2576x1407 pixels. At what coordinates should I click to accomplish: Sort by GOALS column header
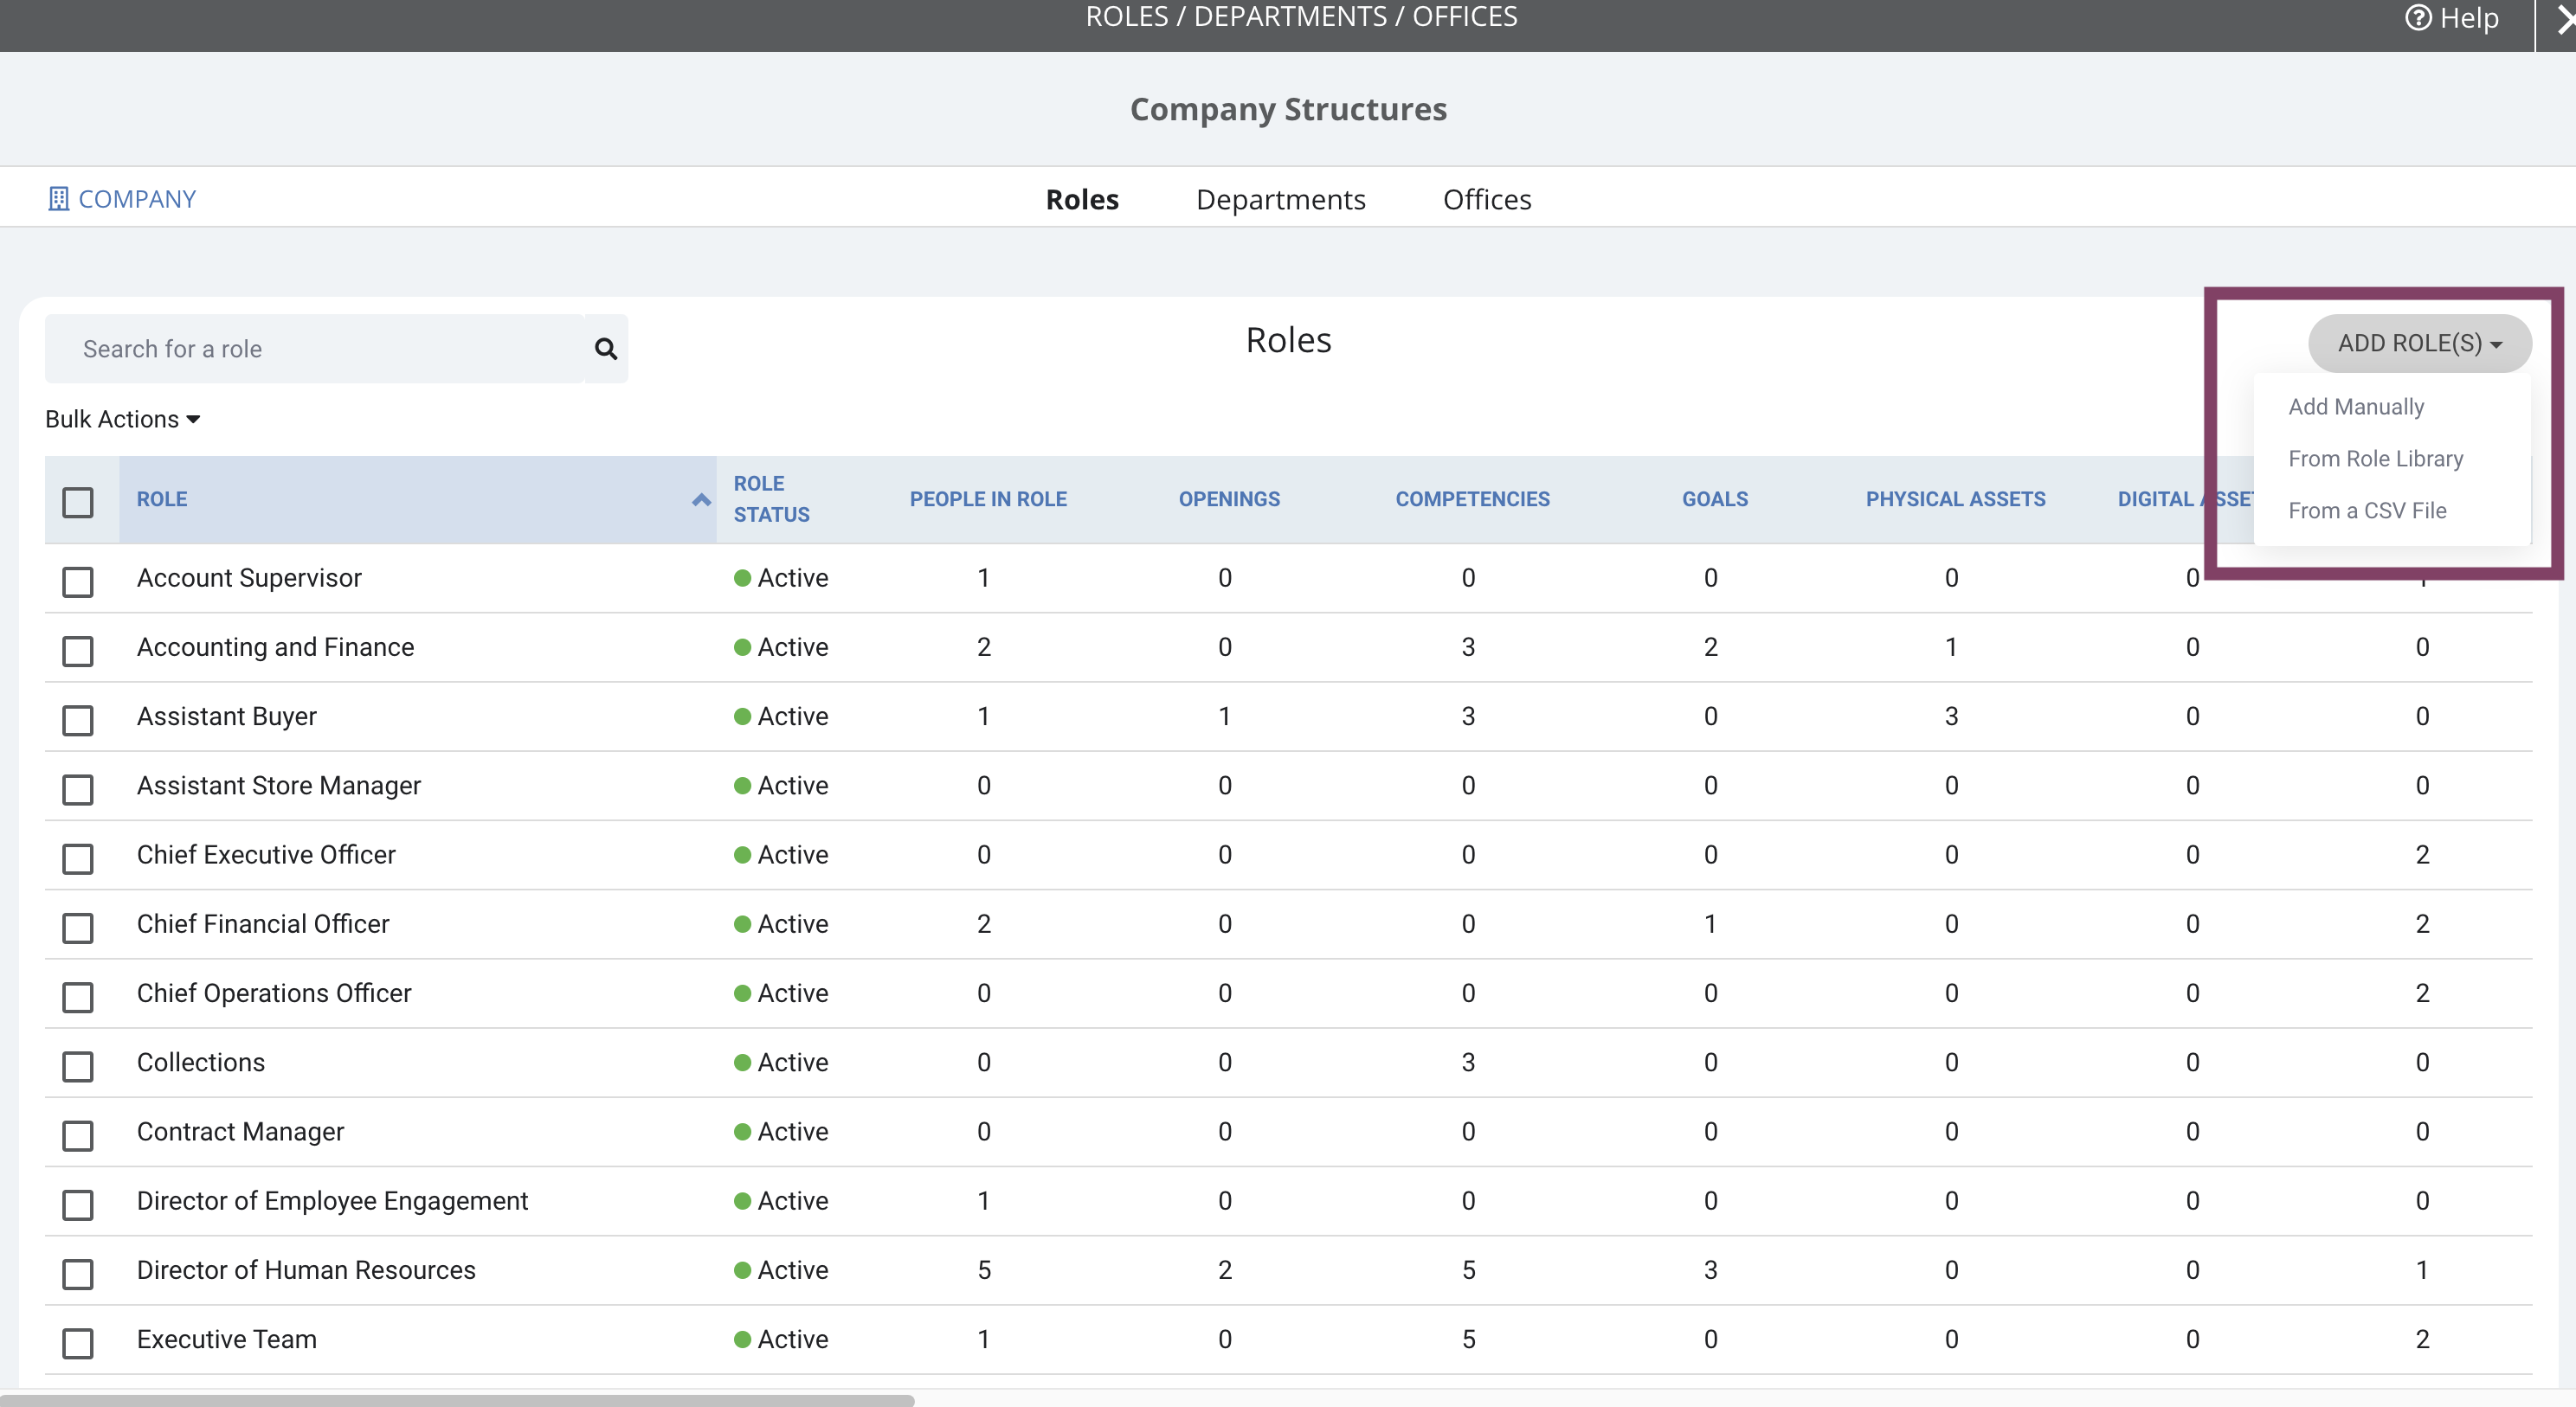click(1715, 499)
